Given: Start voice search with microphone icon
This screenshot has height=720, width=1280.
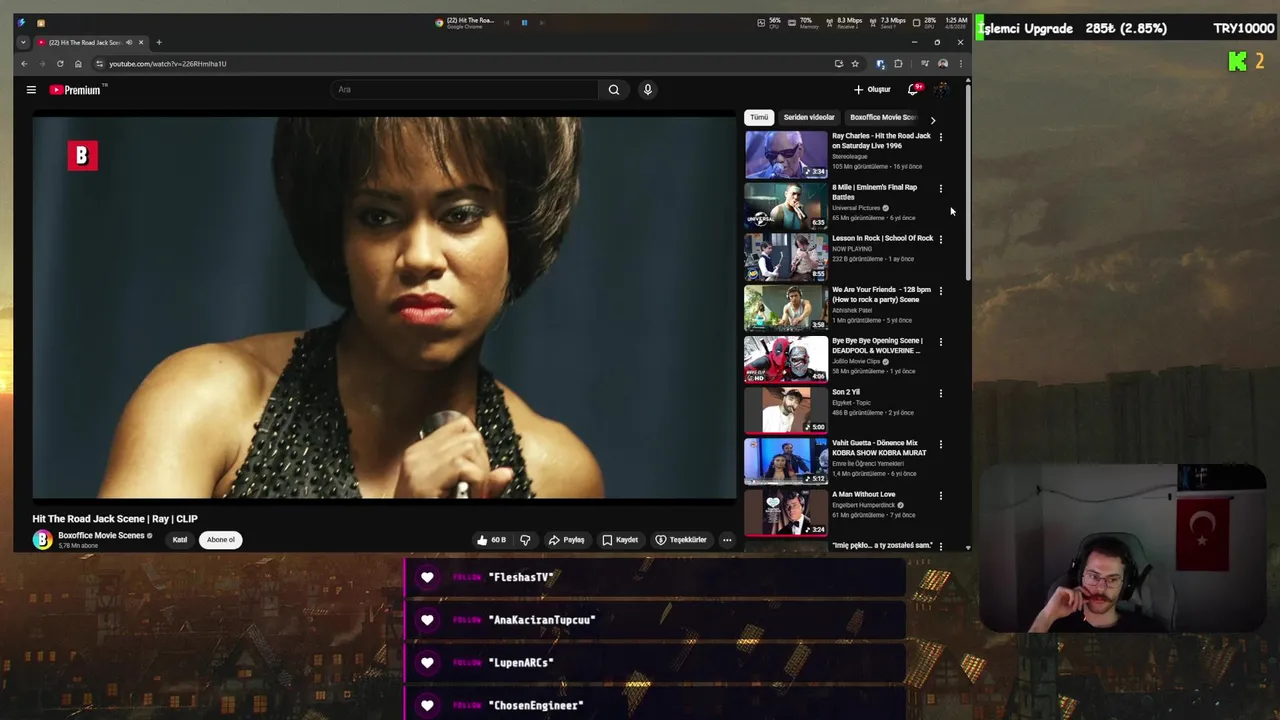Looking at the screenshot, I should (x=648, y=90).
